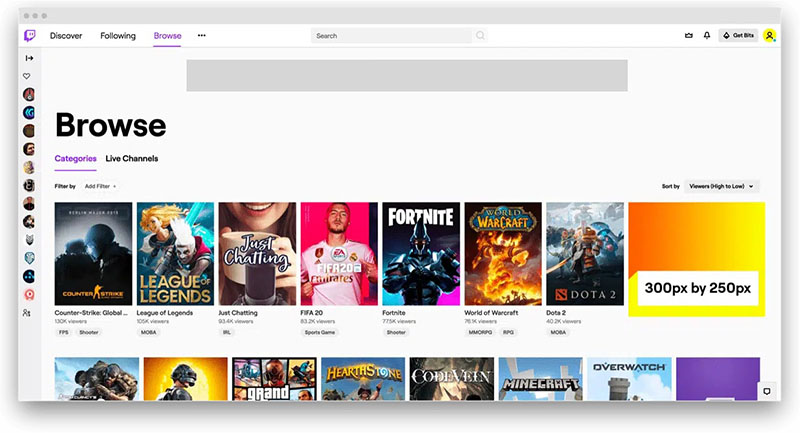Click in the Search input field
Image resolution: width=800 pixels, height=433 pixels.
[x=390, y=36]
